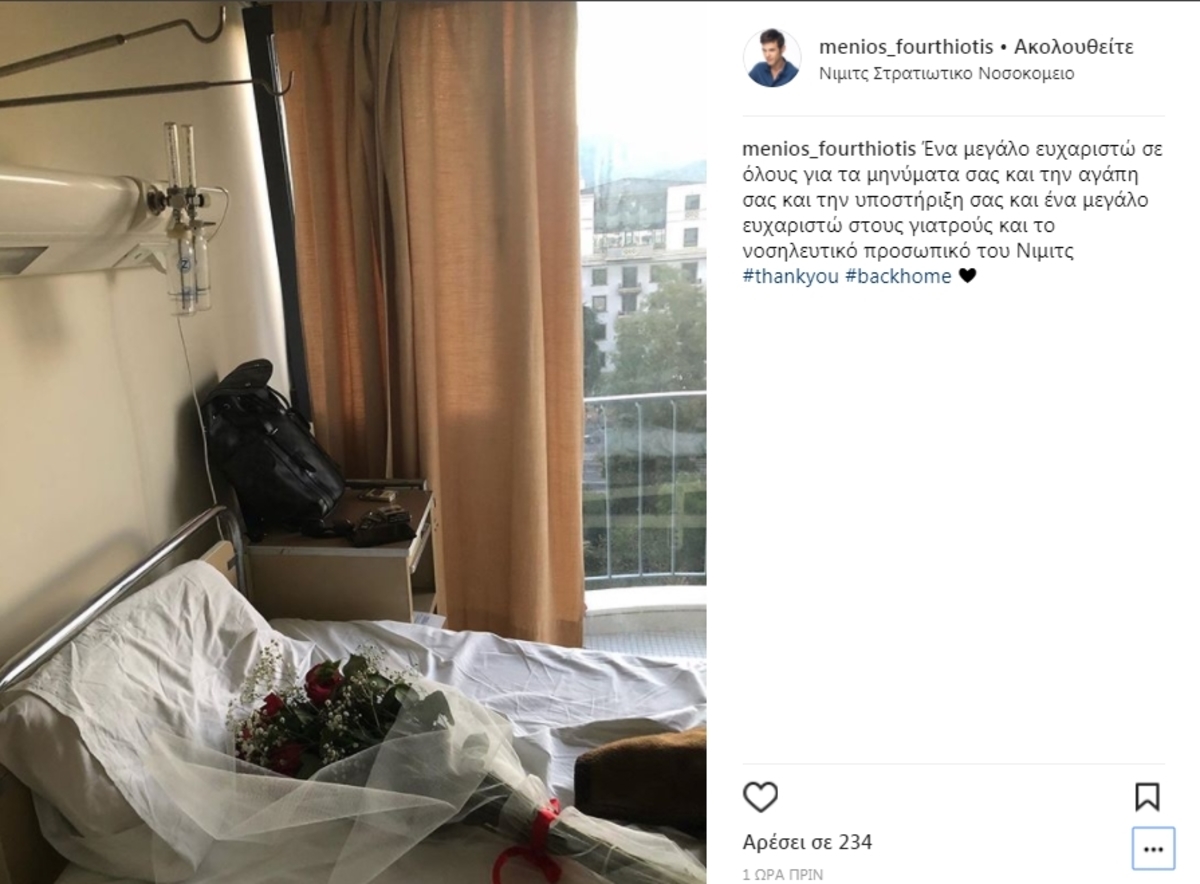Open the three-dots more options menu
Screen dimensions: 1200x884
tap(1153, 849)
